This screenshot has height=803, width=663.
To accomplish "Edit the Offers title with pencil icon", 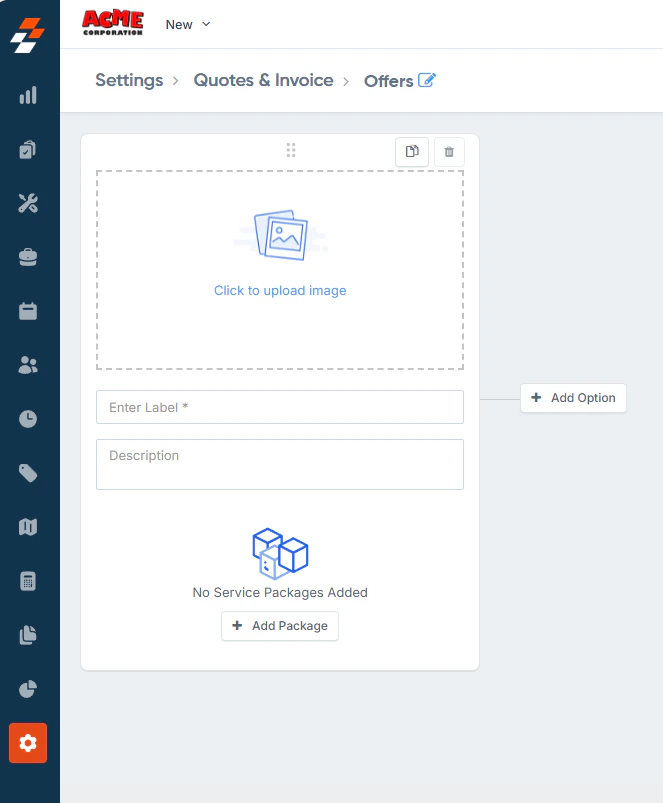I will click(427, 80).
